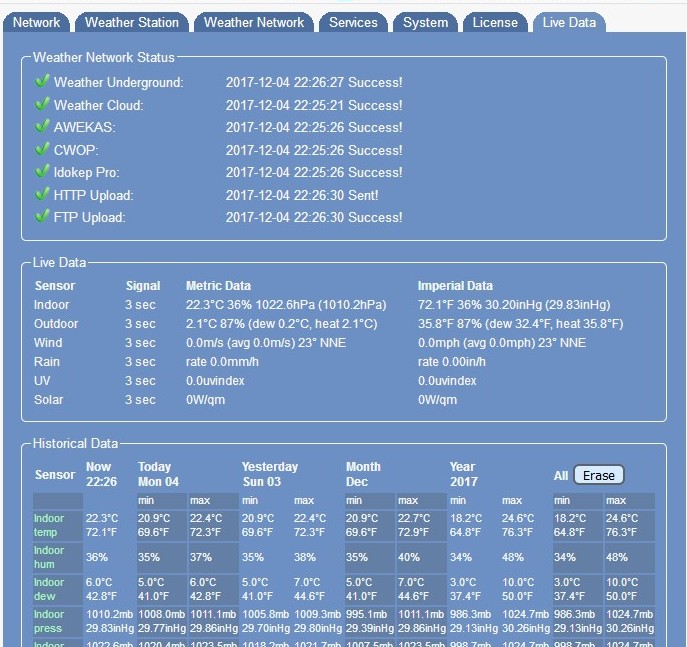Open the Network tab
687x647 pixels.
37,22
